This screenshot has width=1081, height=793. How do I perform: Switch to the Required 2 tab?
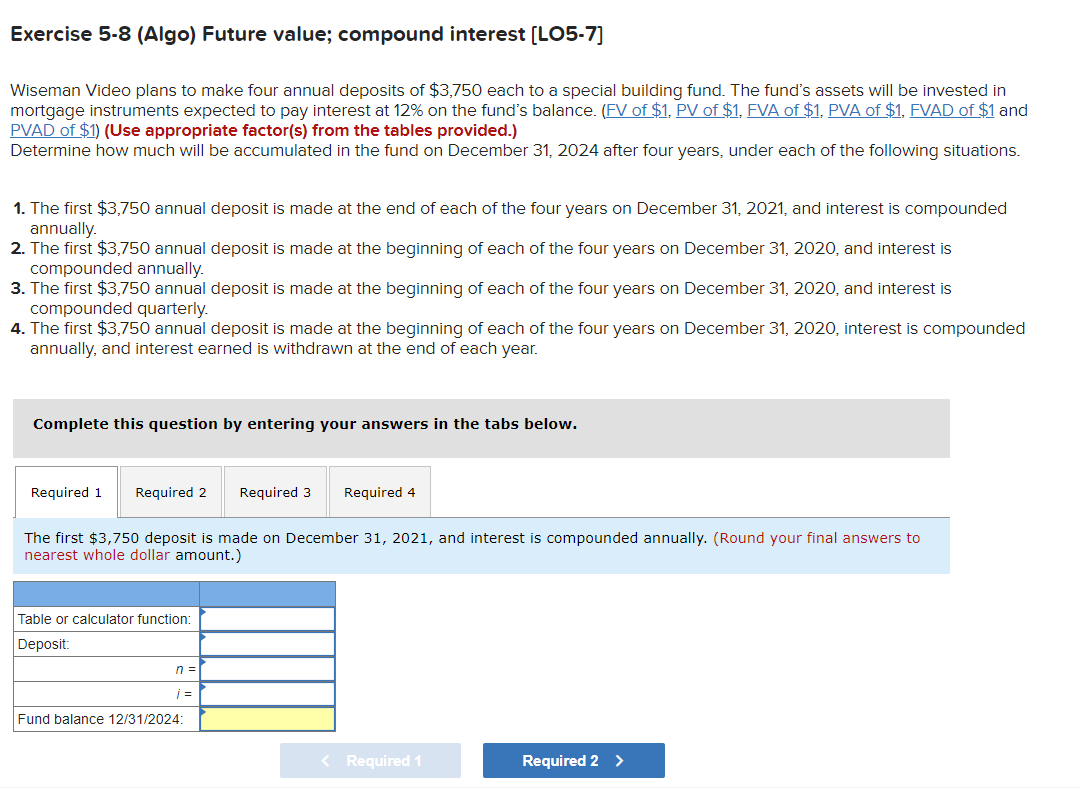click(x=170, y=492)
